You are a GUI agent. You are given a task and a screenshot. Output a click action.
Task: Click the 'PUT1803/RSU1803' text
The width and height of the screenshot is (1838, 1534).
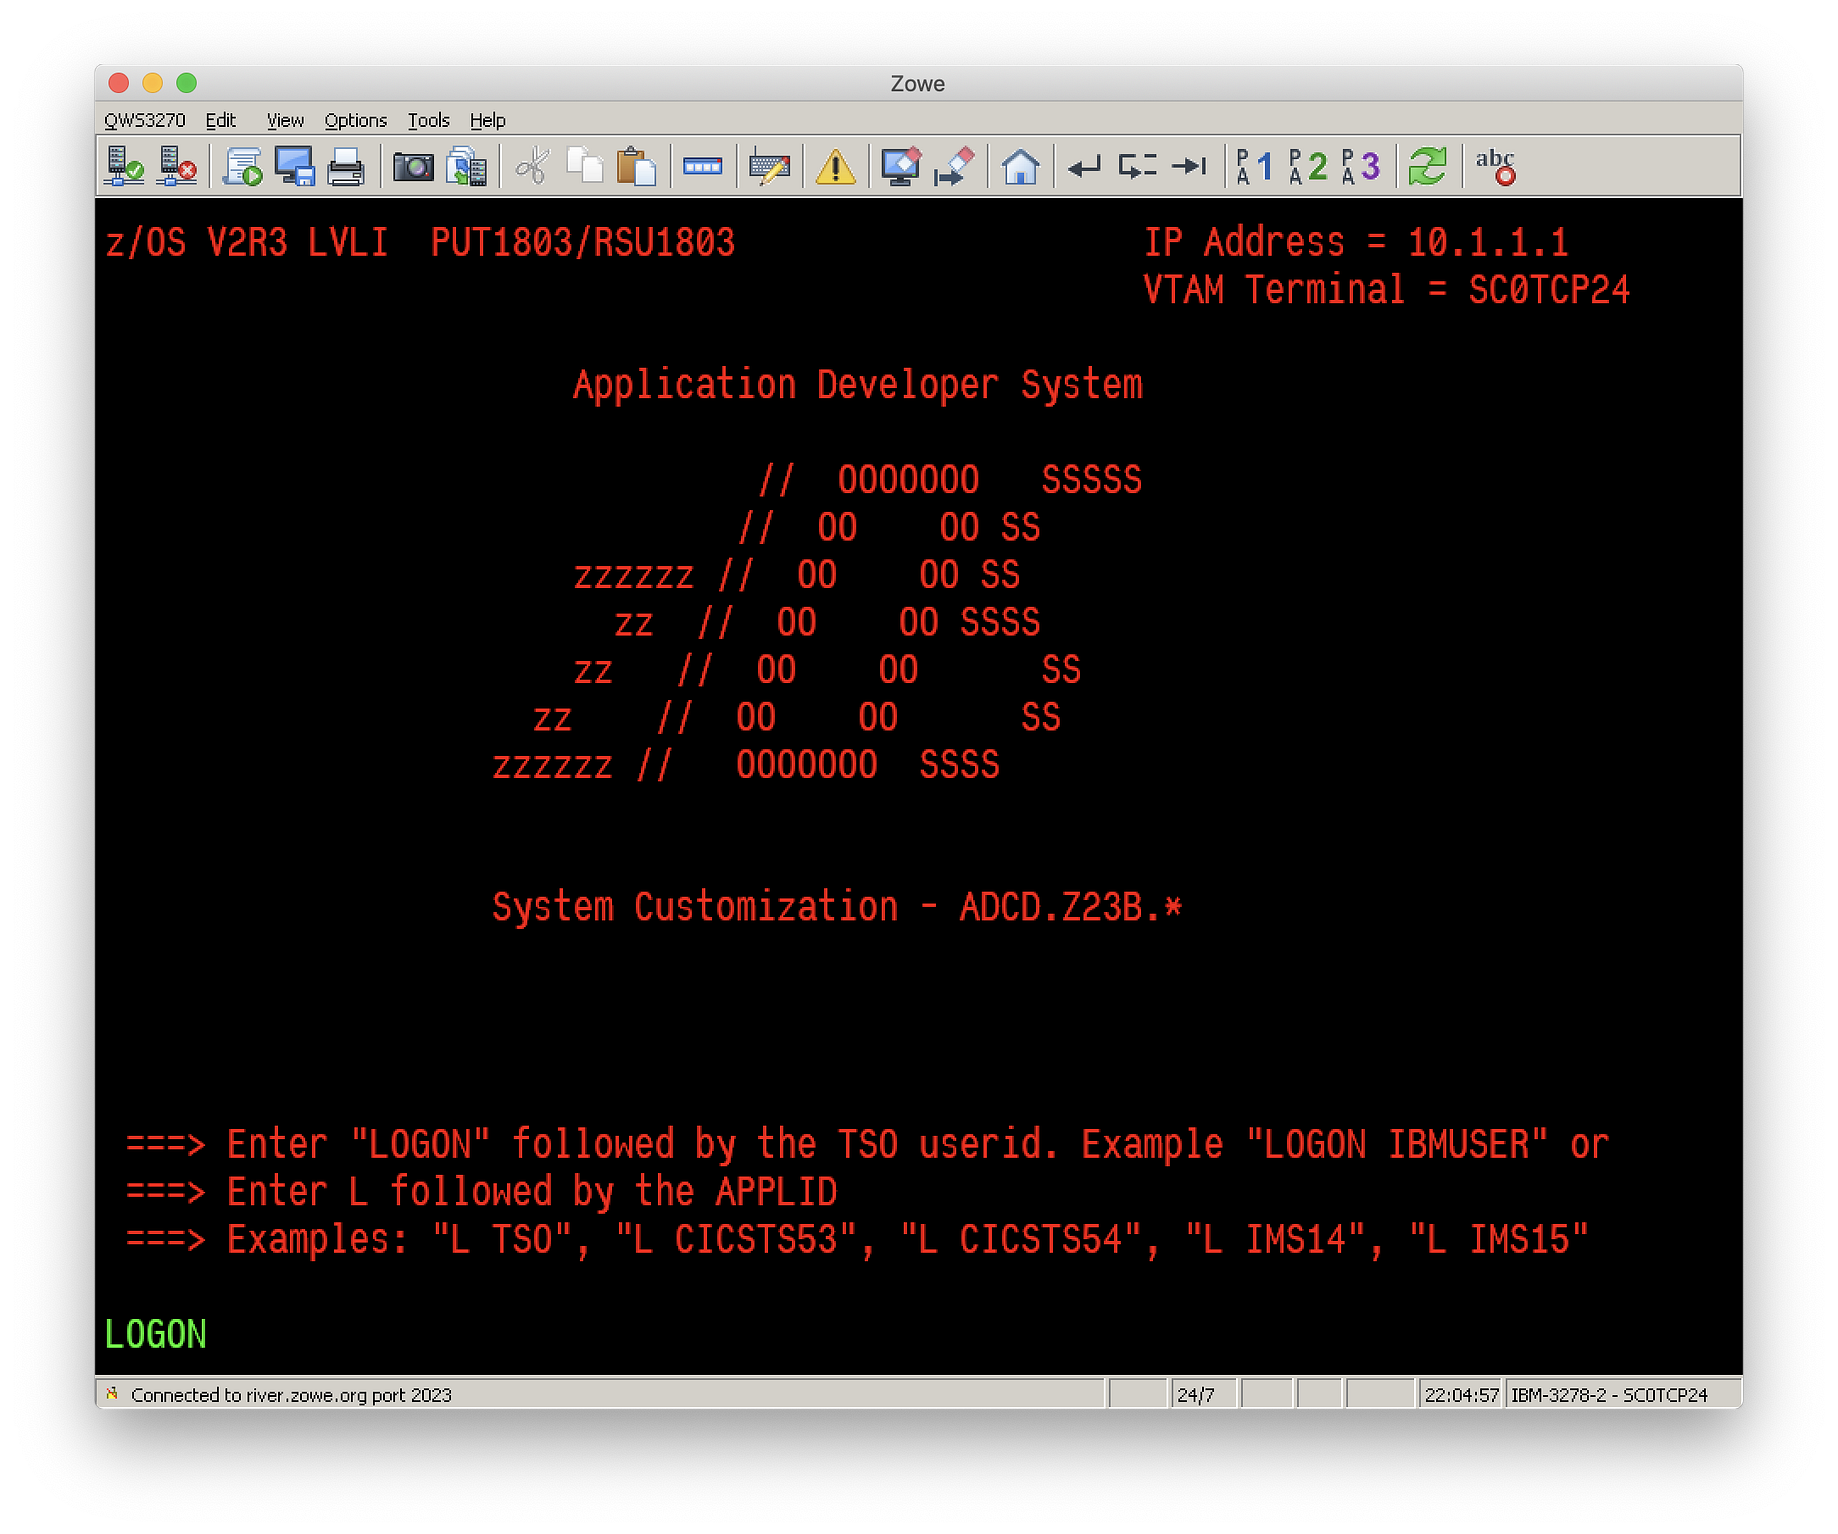point(583,242)
